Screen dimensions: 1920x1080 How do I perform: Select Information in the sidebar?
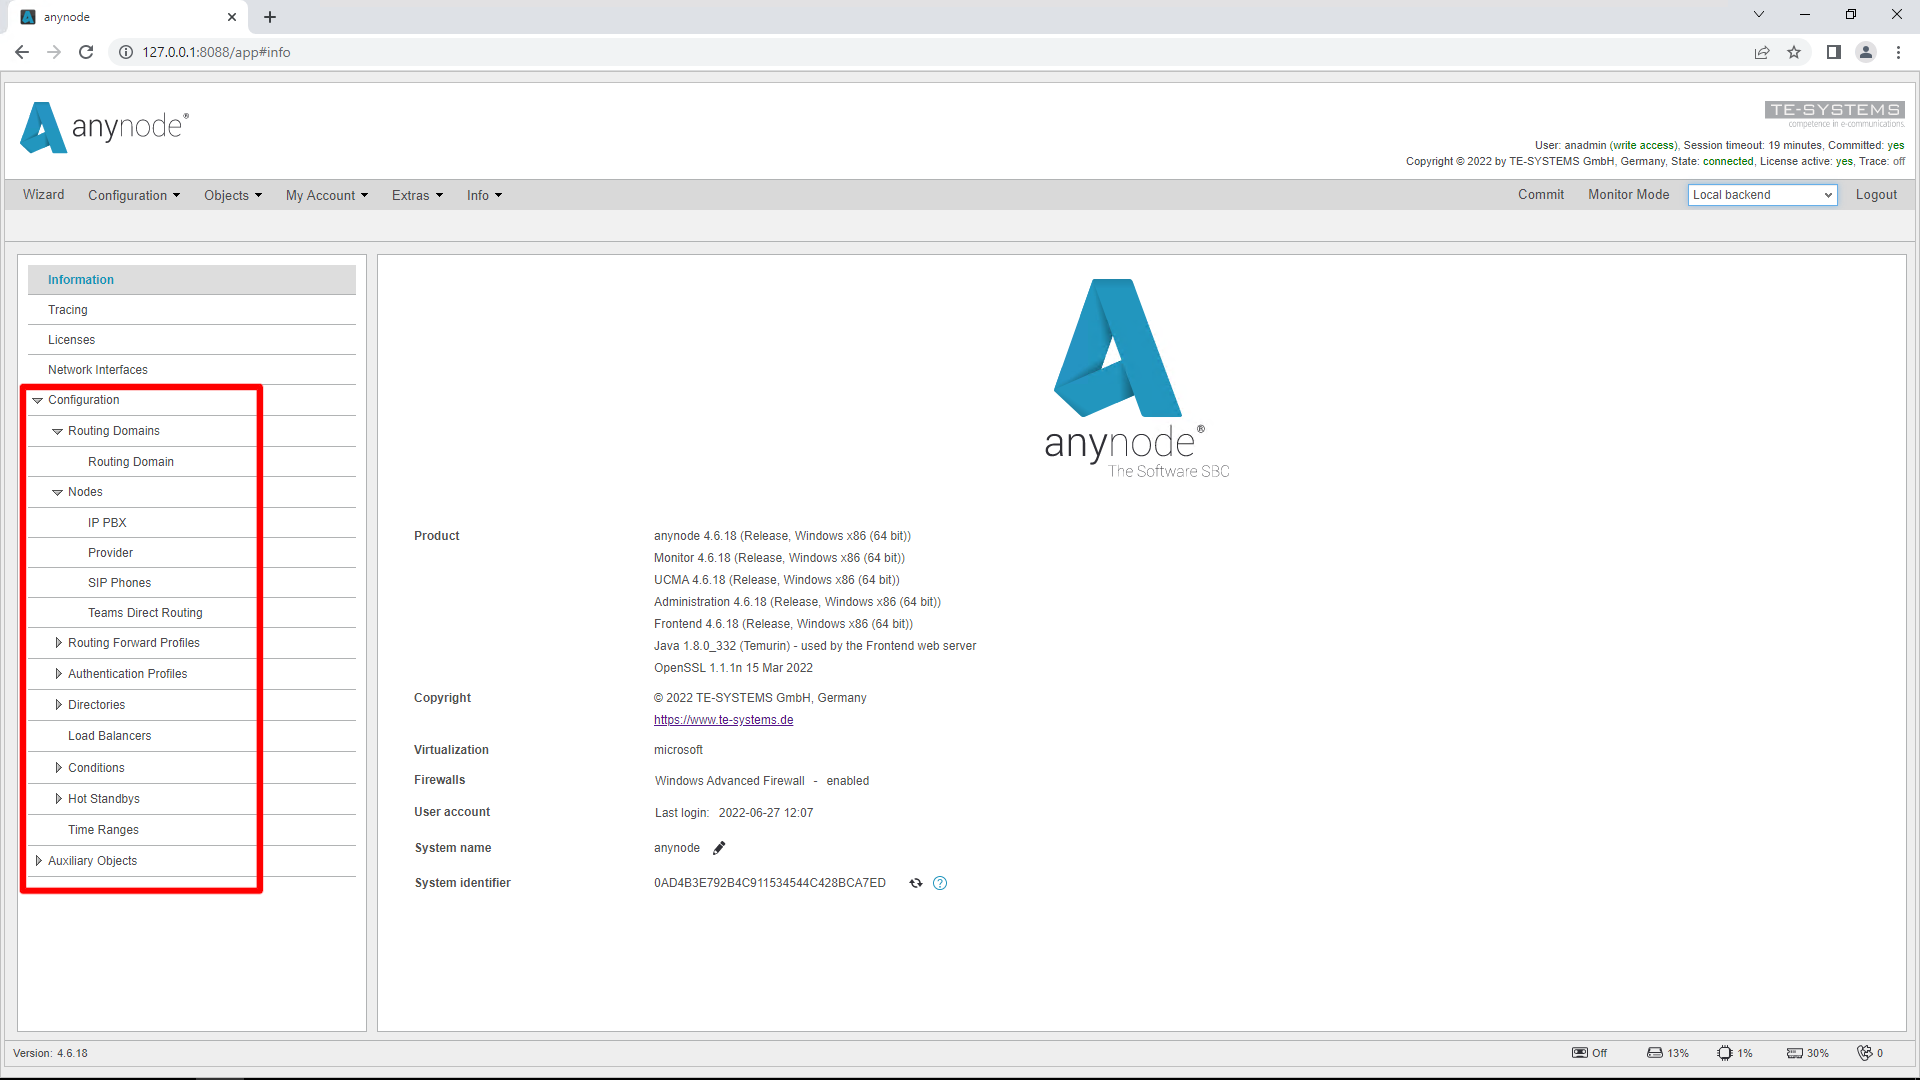[192, 280]
